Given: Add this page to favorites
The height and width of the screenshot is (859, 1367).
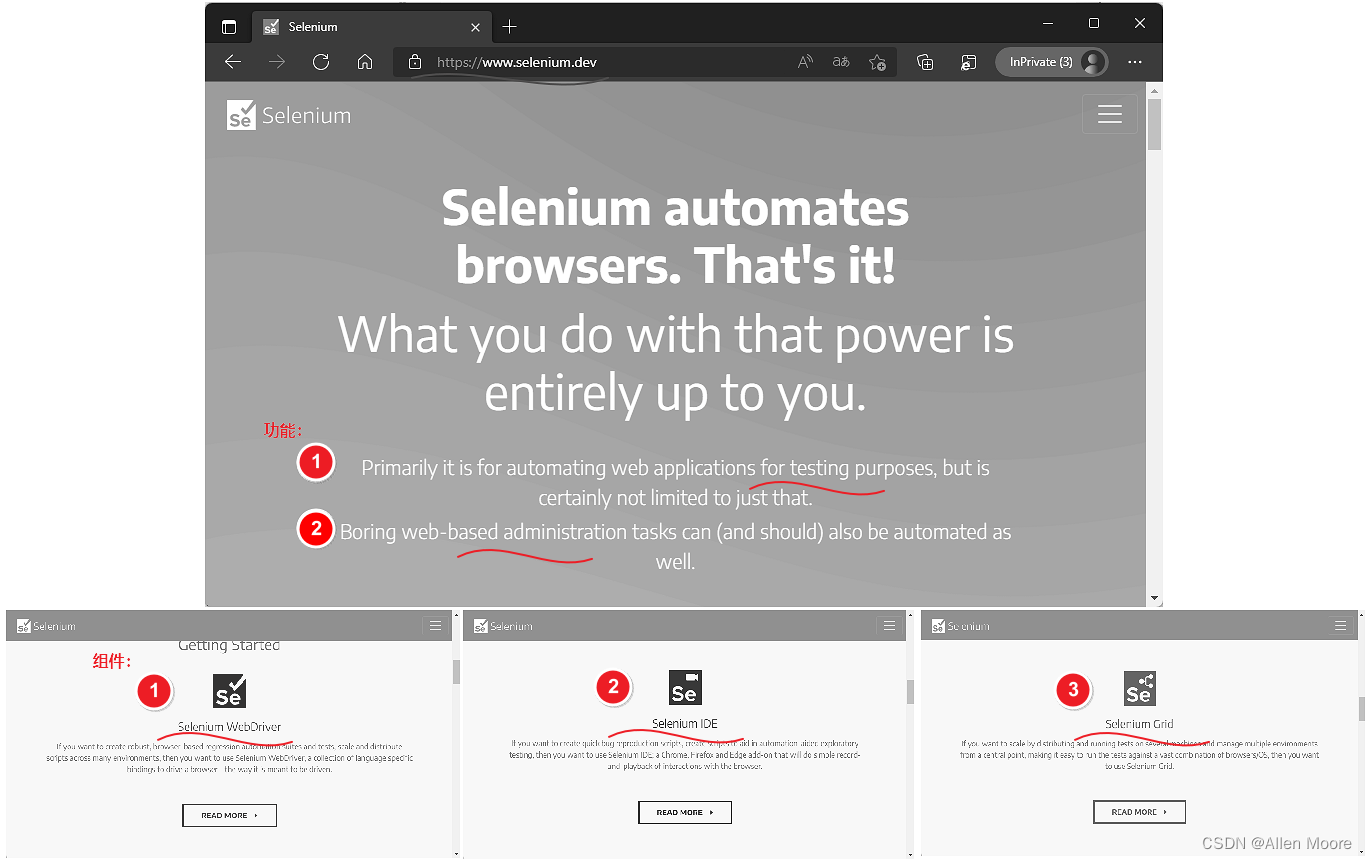Looking at the screenshot, I should 877,62.
